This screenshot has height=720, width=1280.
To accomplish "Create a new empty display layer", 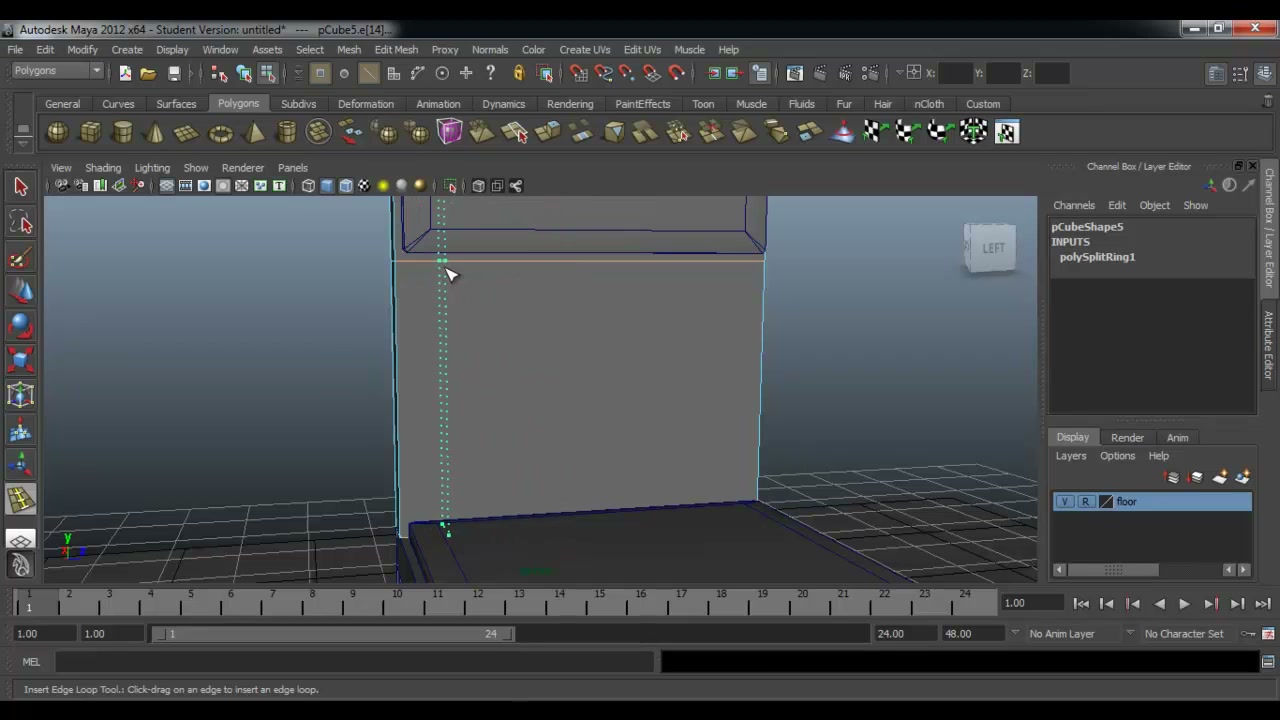I will coord(1220,478).
